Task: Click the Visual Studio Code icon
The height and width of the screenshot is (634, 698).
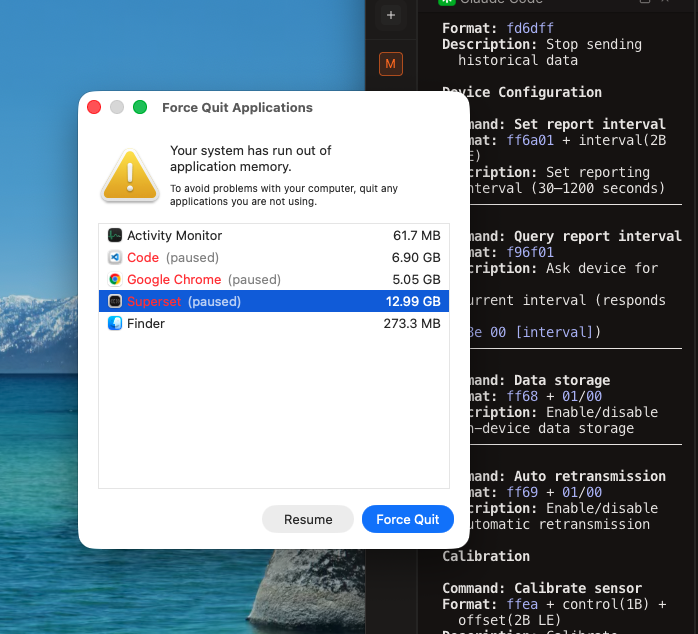Action: point(115,257)
